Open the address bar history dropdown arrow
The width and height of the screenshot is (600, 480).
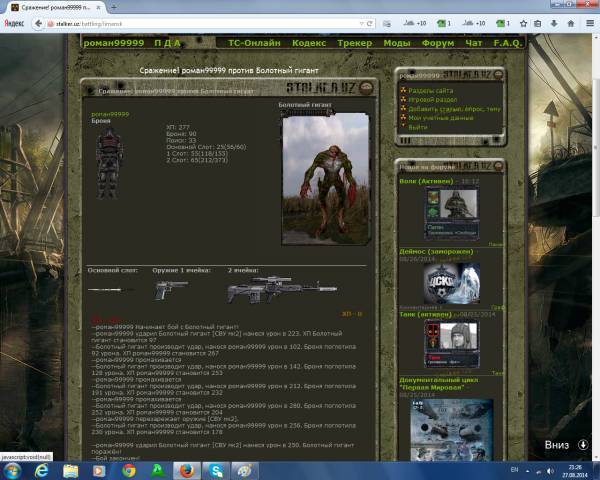(362, 24)
